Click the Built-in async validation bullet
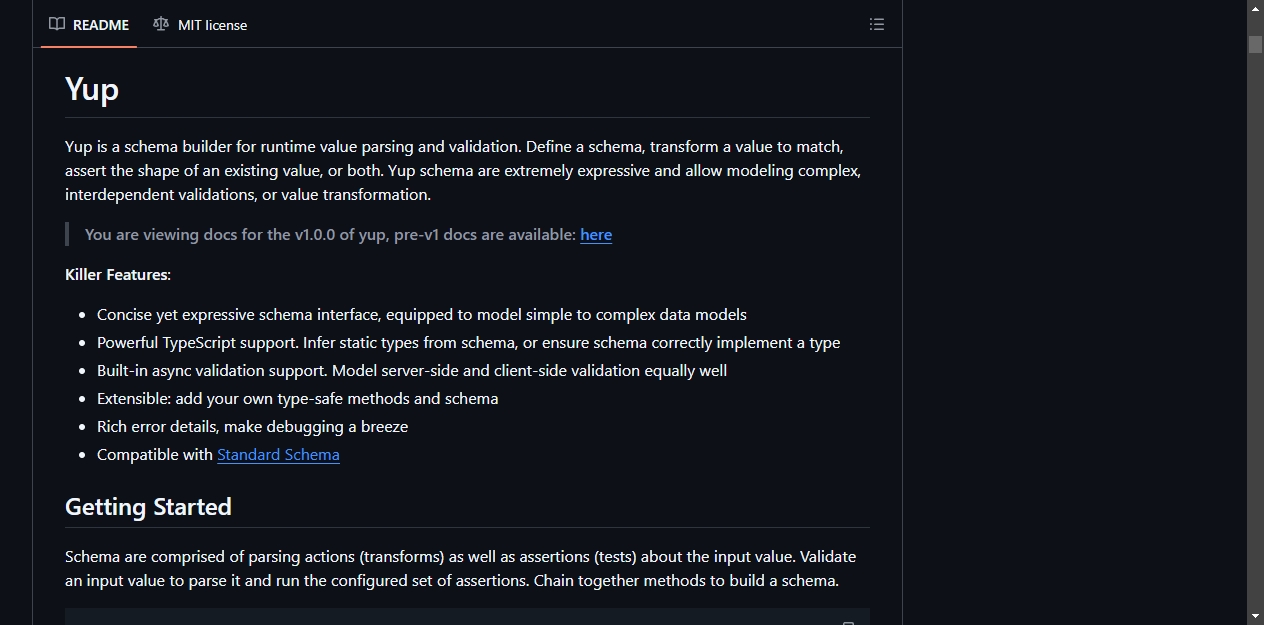The image size is (1264, 625). pyautogui.click(x=412, y=370)
